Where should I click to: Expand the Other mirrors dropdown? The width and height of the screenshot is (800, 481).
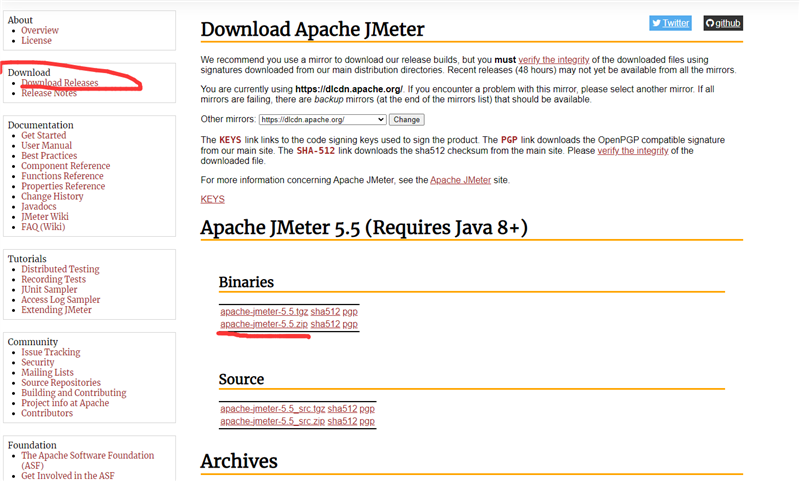(x=322, y=119)
